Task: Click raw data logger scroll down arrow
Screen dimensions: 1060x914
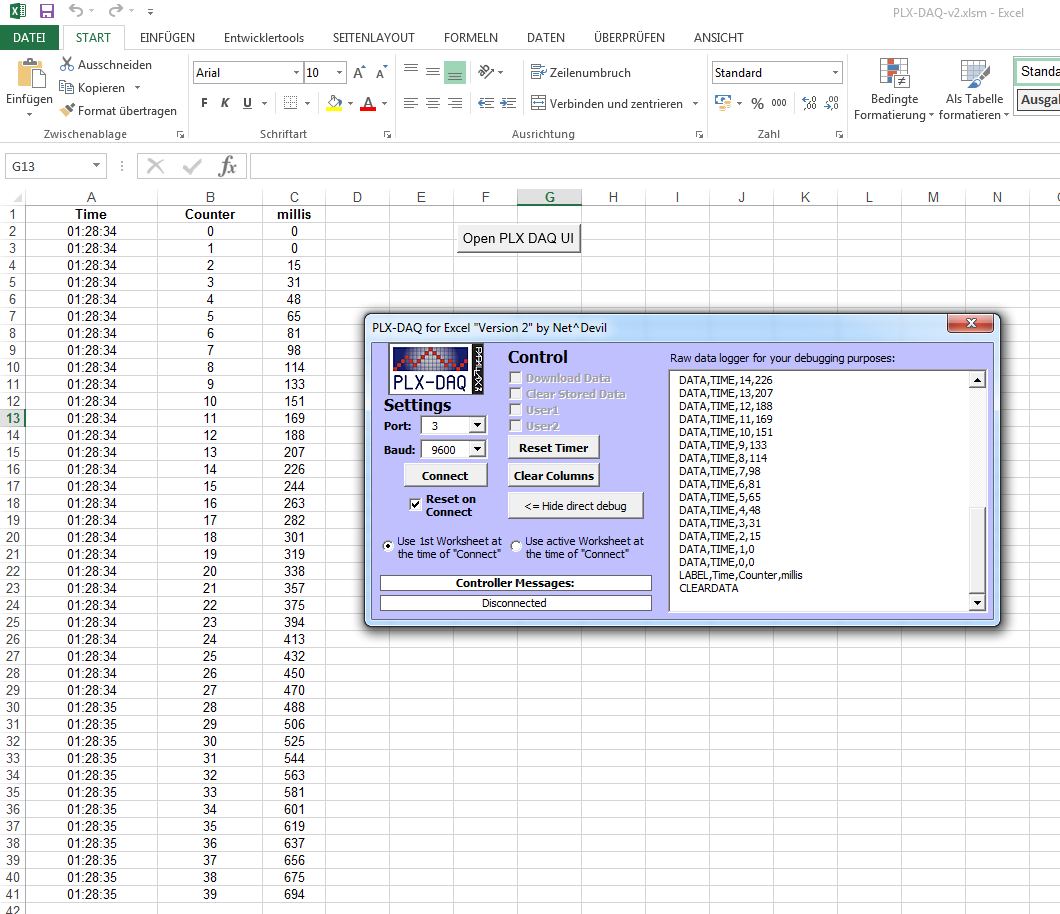Action: (x=977, y=602)
